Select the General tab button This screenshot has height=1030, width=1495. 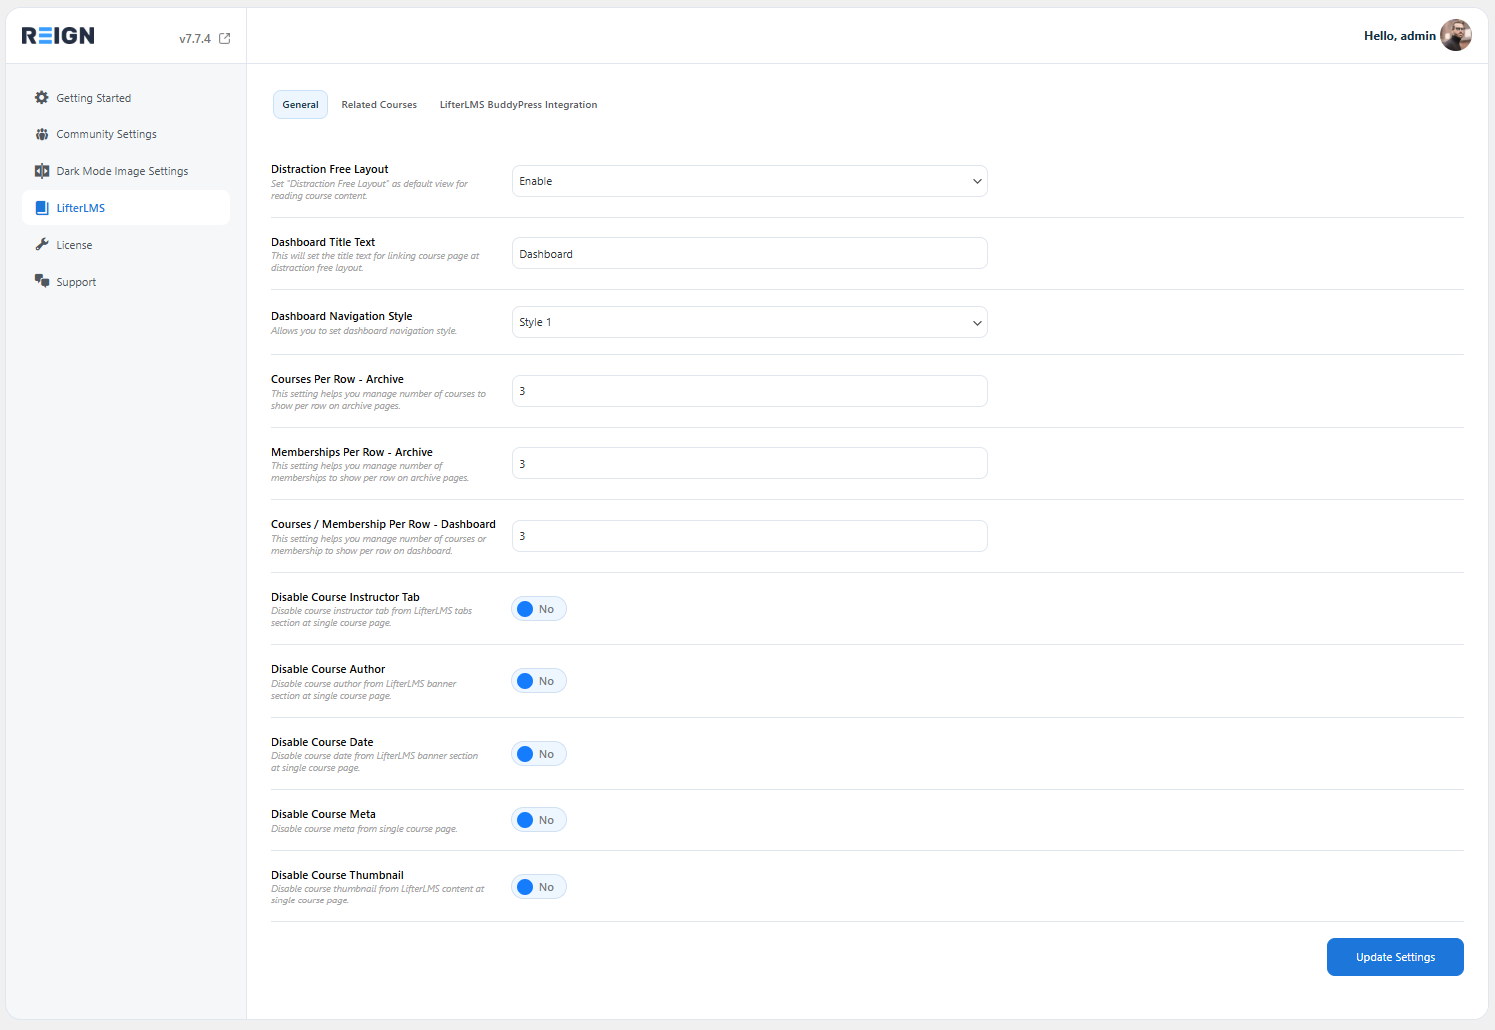point(300,104)
